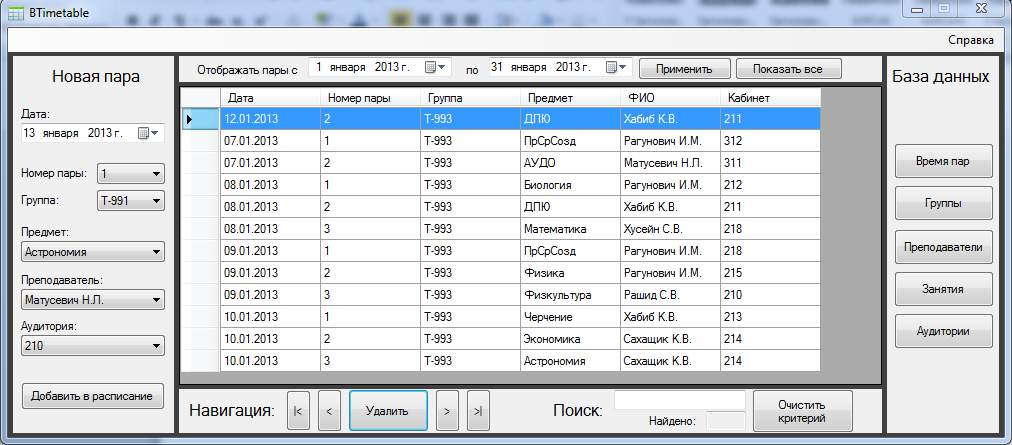Go to last record in navigation
The width and height of the screenshot is (1012, 445).
[478, 410]
